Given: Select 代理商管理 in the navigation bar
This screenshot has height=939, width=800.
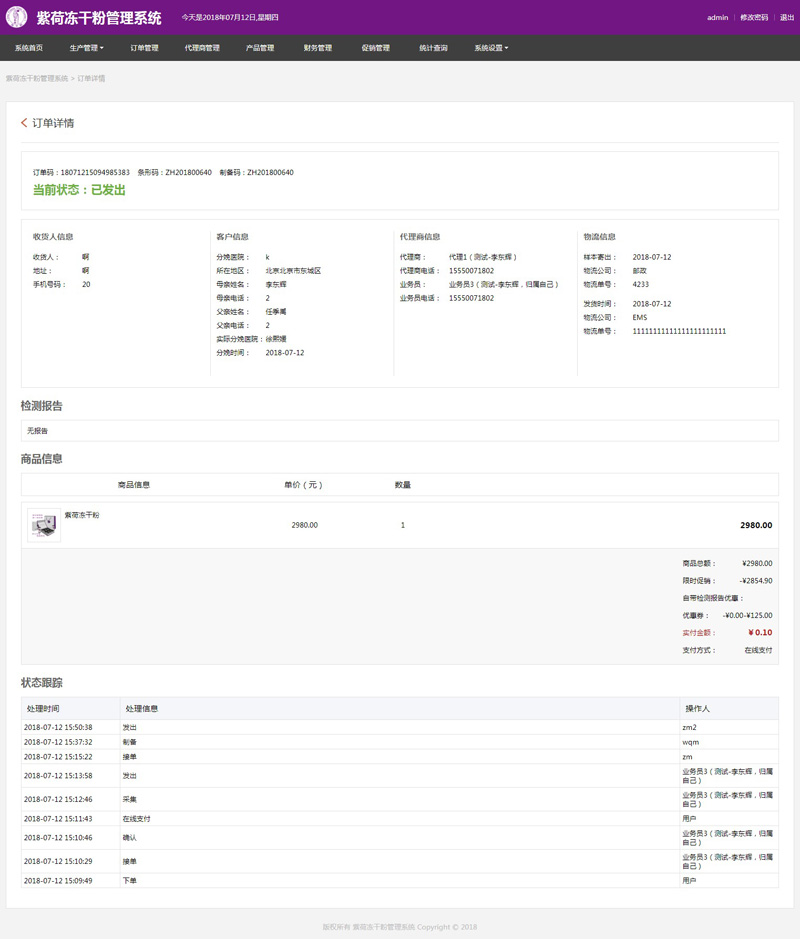Looking at the screenshot, I should point(202,48).
